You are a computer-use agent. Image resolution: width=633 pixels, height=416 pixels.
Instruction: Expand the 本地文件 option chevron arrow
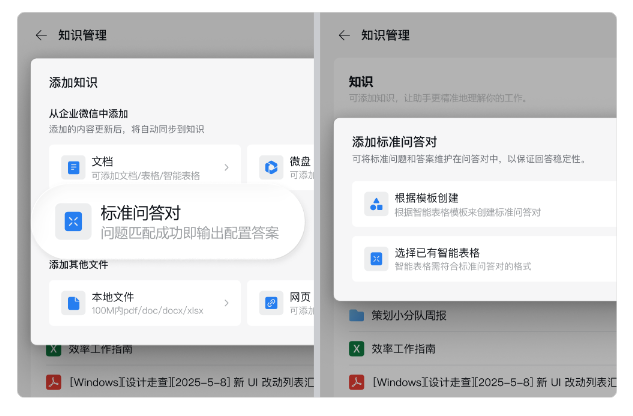[226, 303]
